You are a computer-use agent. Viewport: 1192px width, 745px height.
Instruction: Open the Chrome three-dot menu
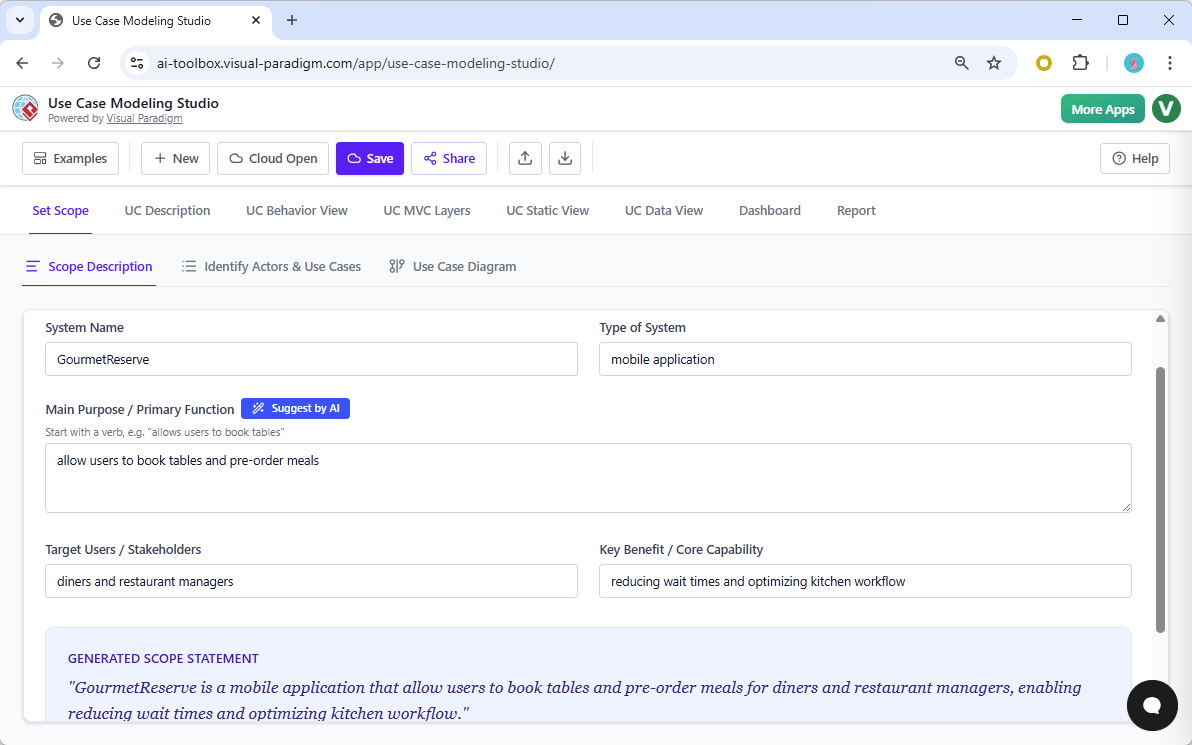click(1170, 62)
